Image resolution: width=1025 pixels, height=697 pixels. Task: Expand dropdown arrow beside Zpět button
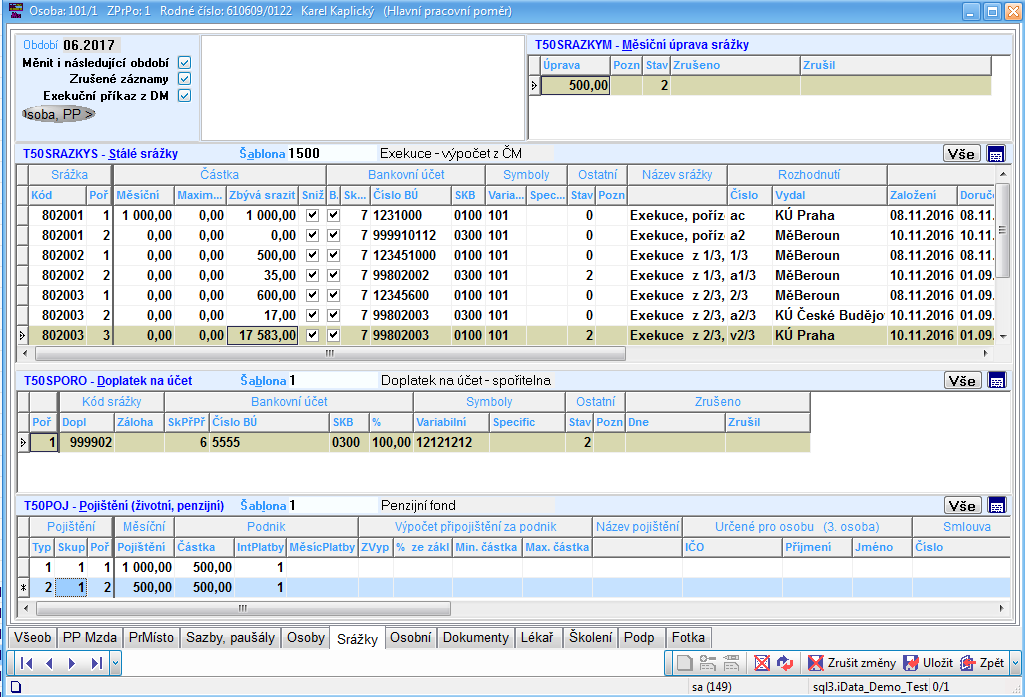click(x=1015, y=663)
